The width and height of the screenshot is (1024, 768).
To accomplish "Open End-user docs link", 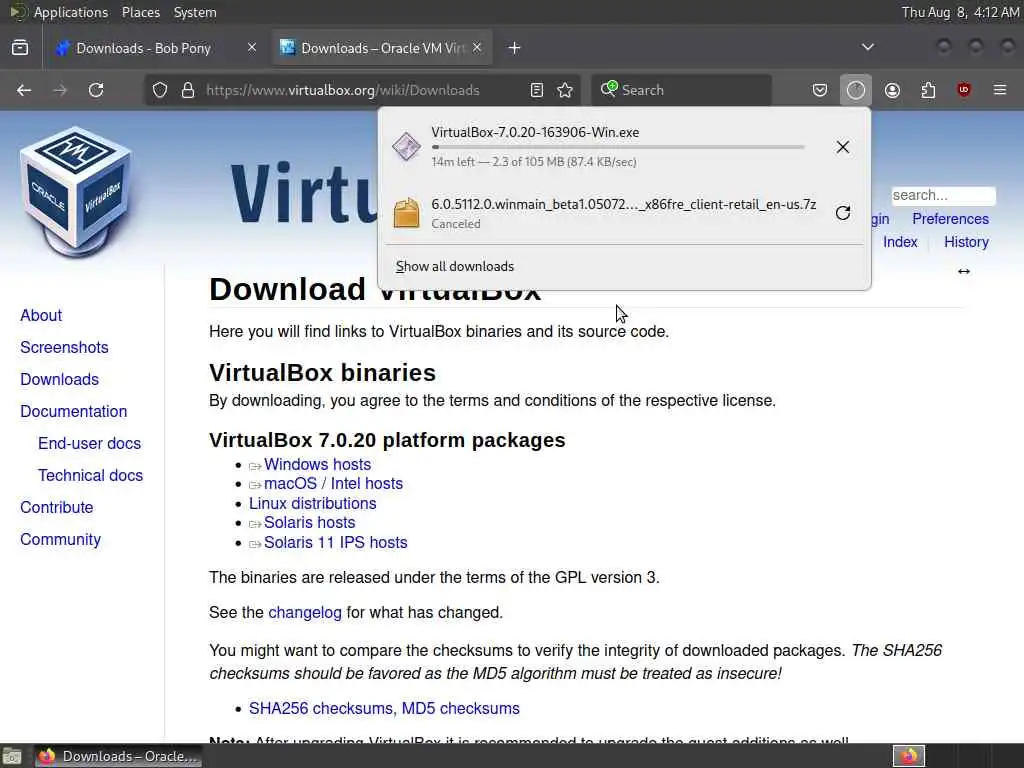I will pos(89,443).
